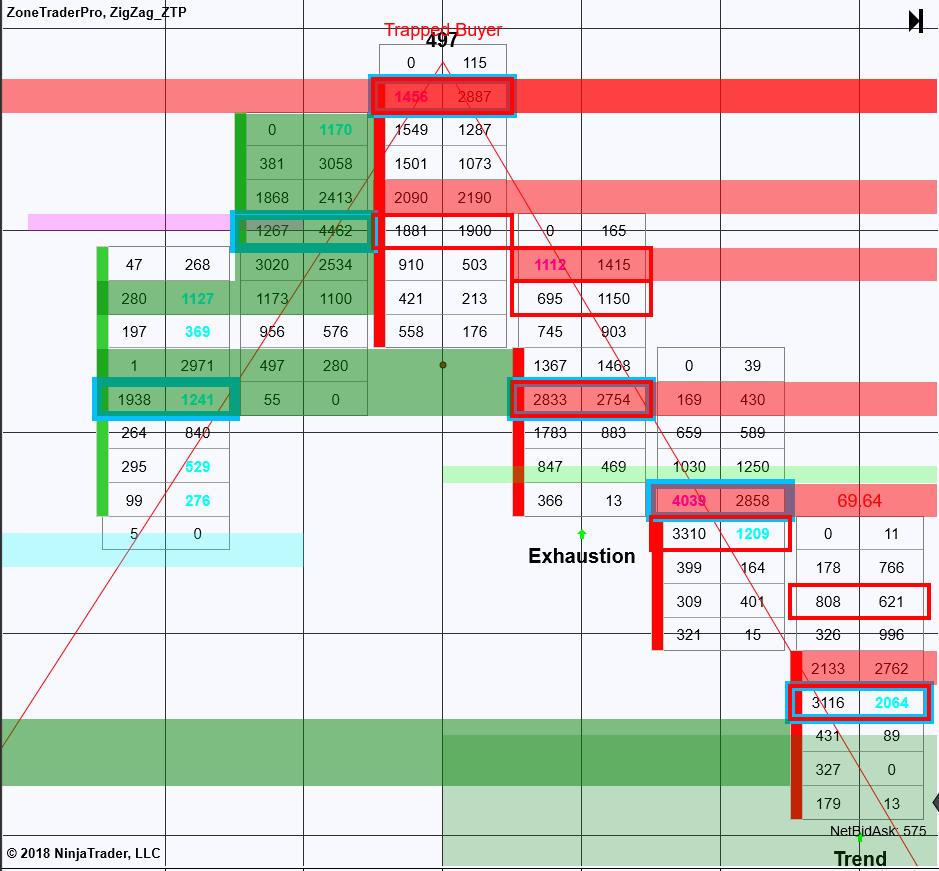Screen dimensions: 939x871
Task: Click the cell showing 1783
Action: (x=550, y=433)
